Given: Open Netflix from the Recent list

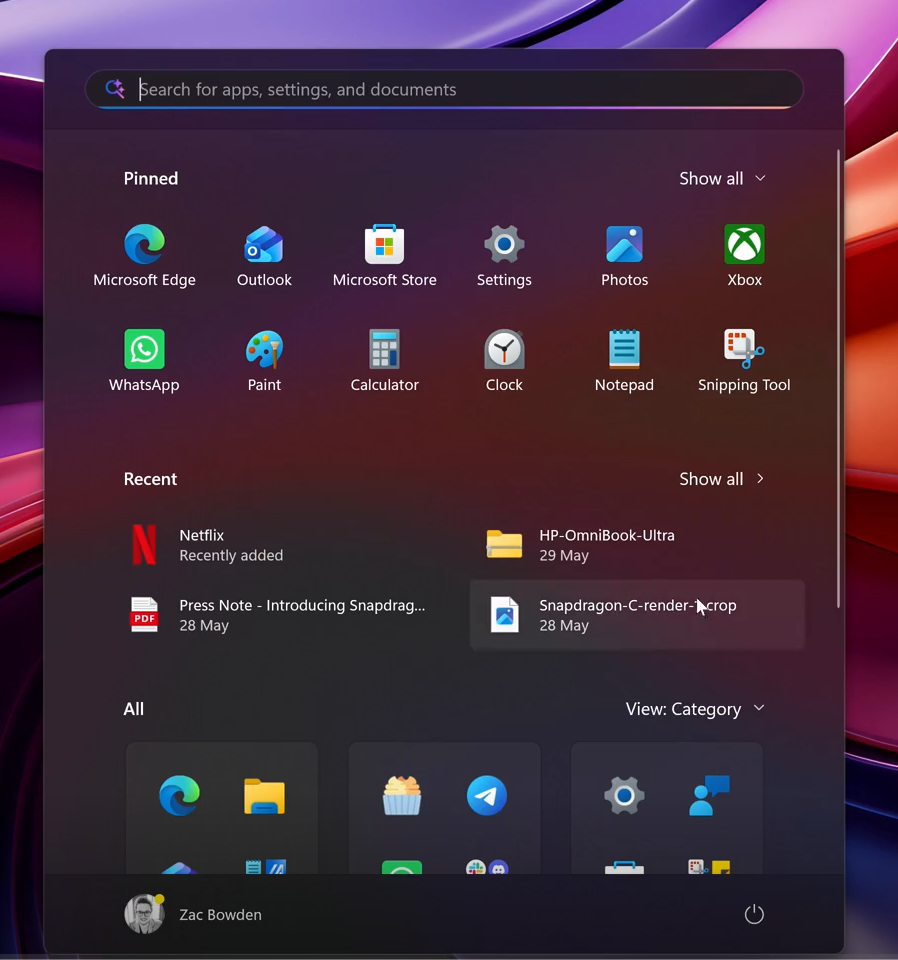Looking at the screenshot, I should coord(277,545).
